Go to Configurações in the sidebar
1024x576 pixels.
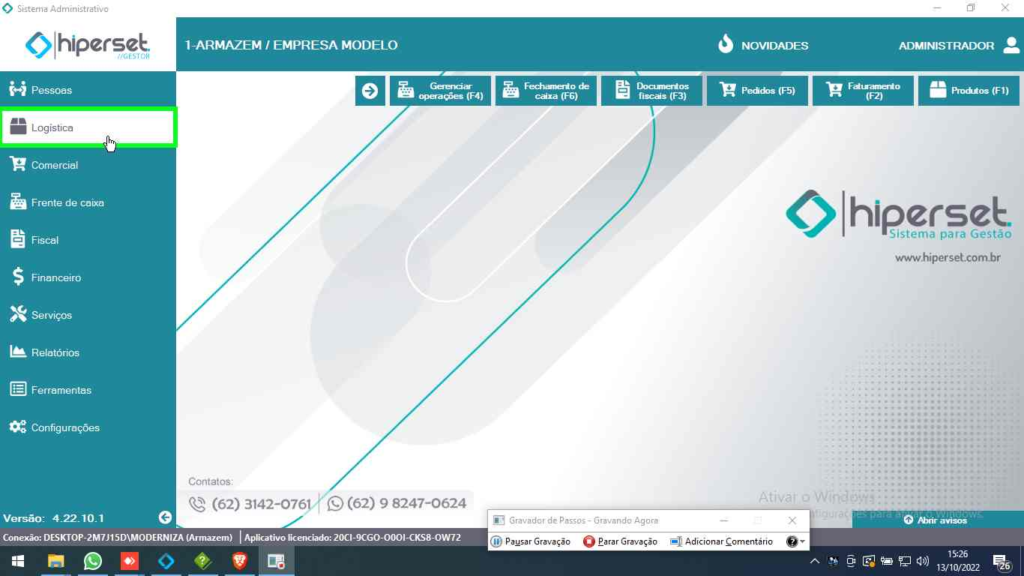[x=65, y=427]
